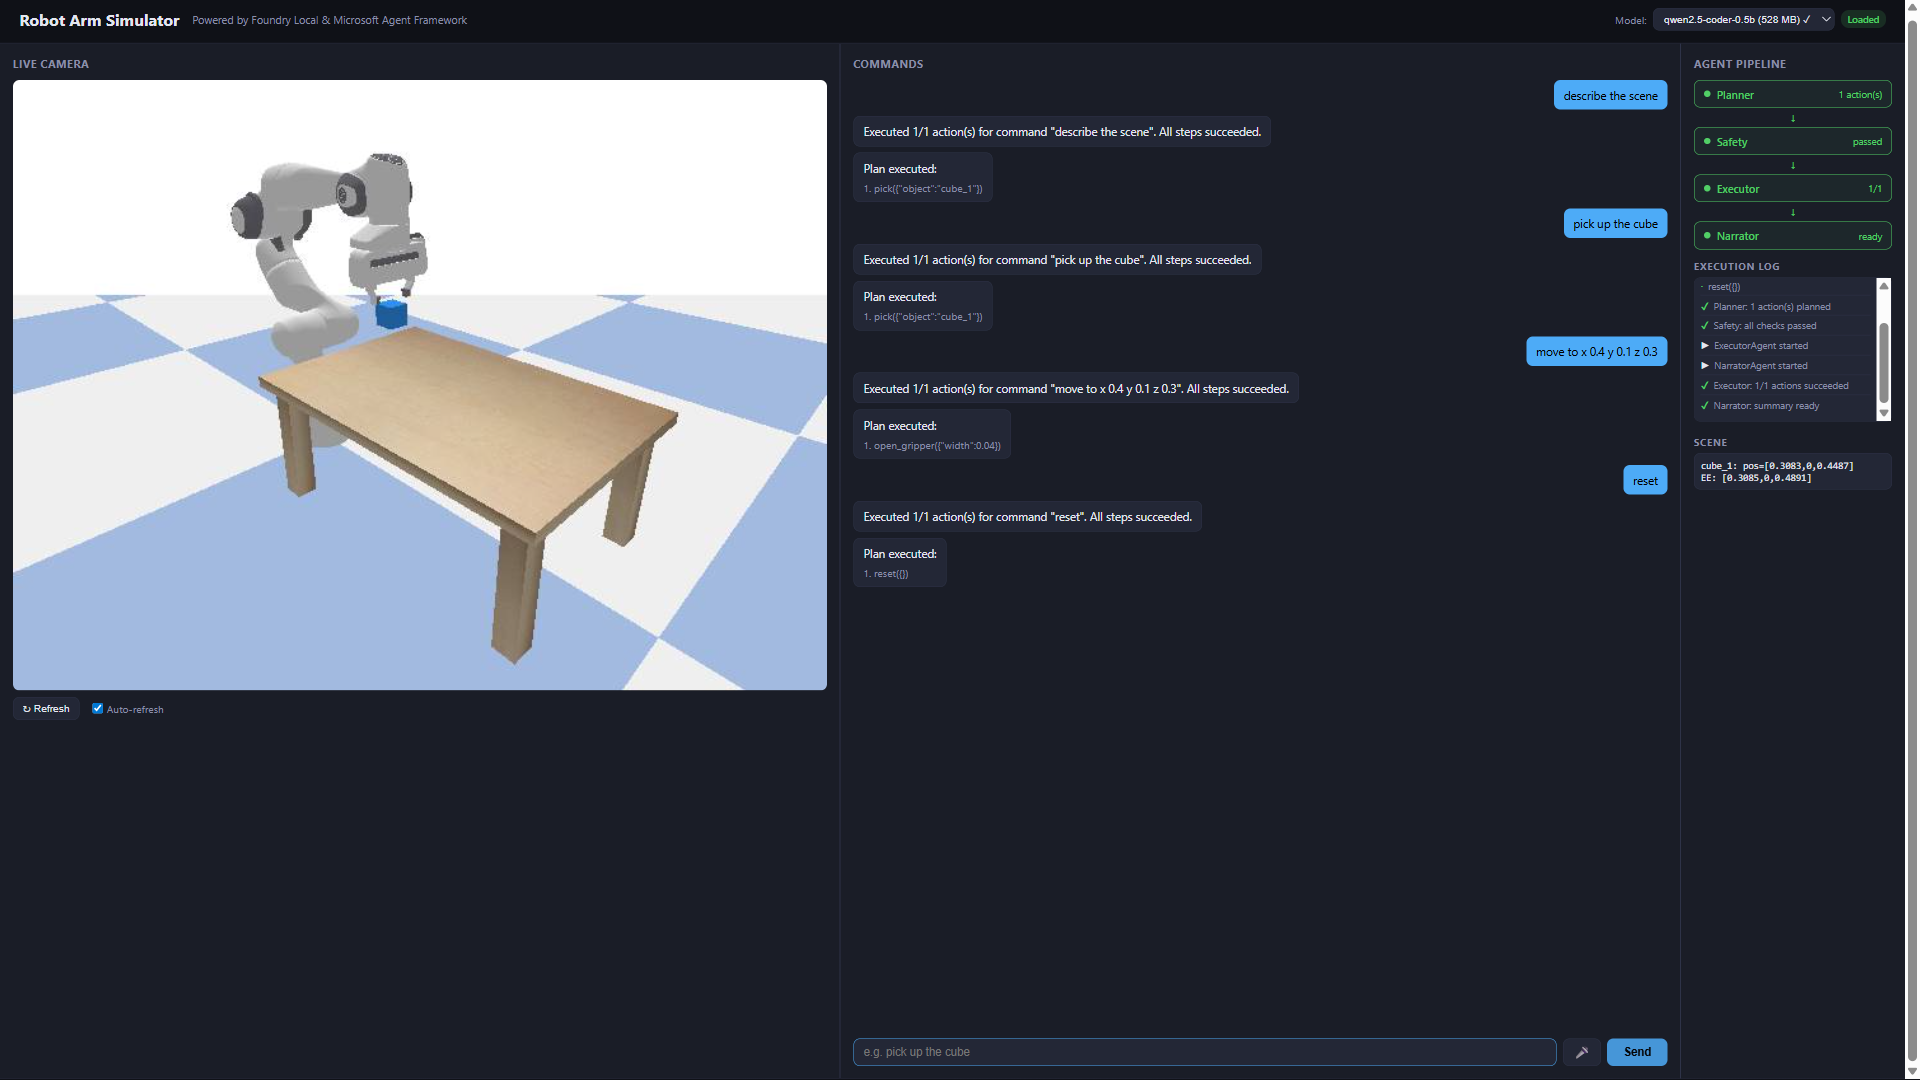Image resolution: width=1920 pixels, height=1080 pixels.
Task: Click the Loaded status badge
Action: pyautogui.click(x=1862, y=20)
